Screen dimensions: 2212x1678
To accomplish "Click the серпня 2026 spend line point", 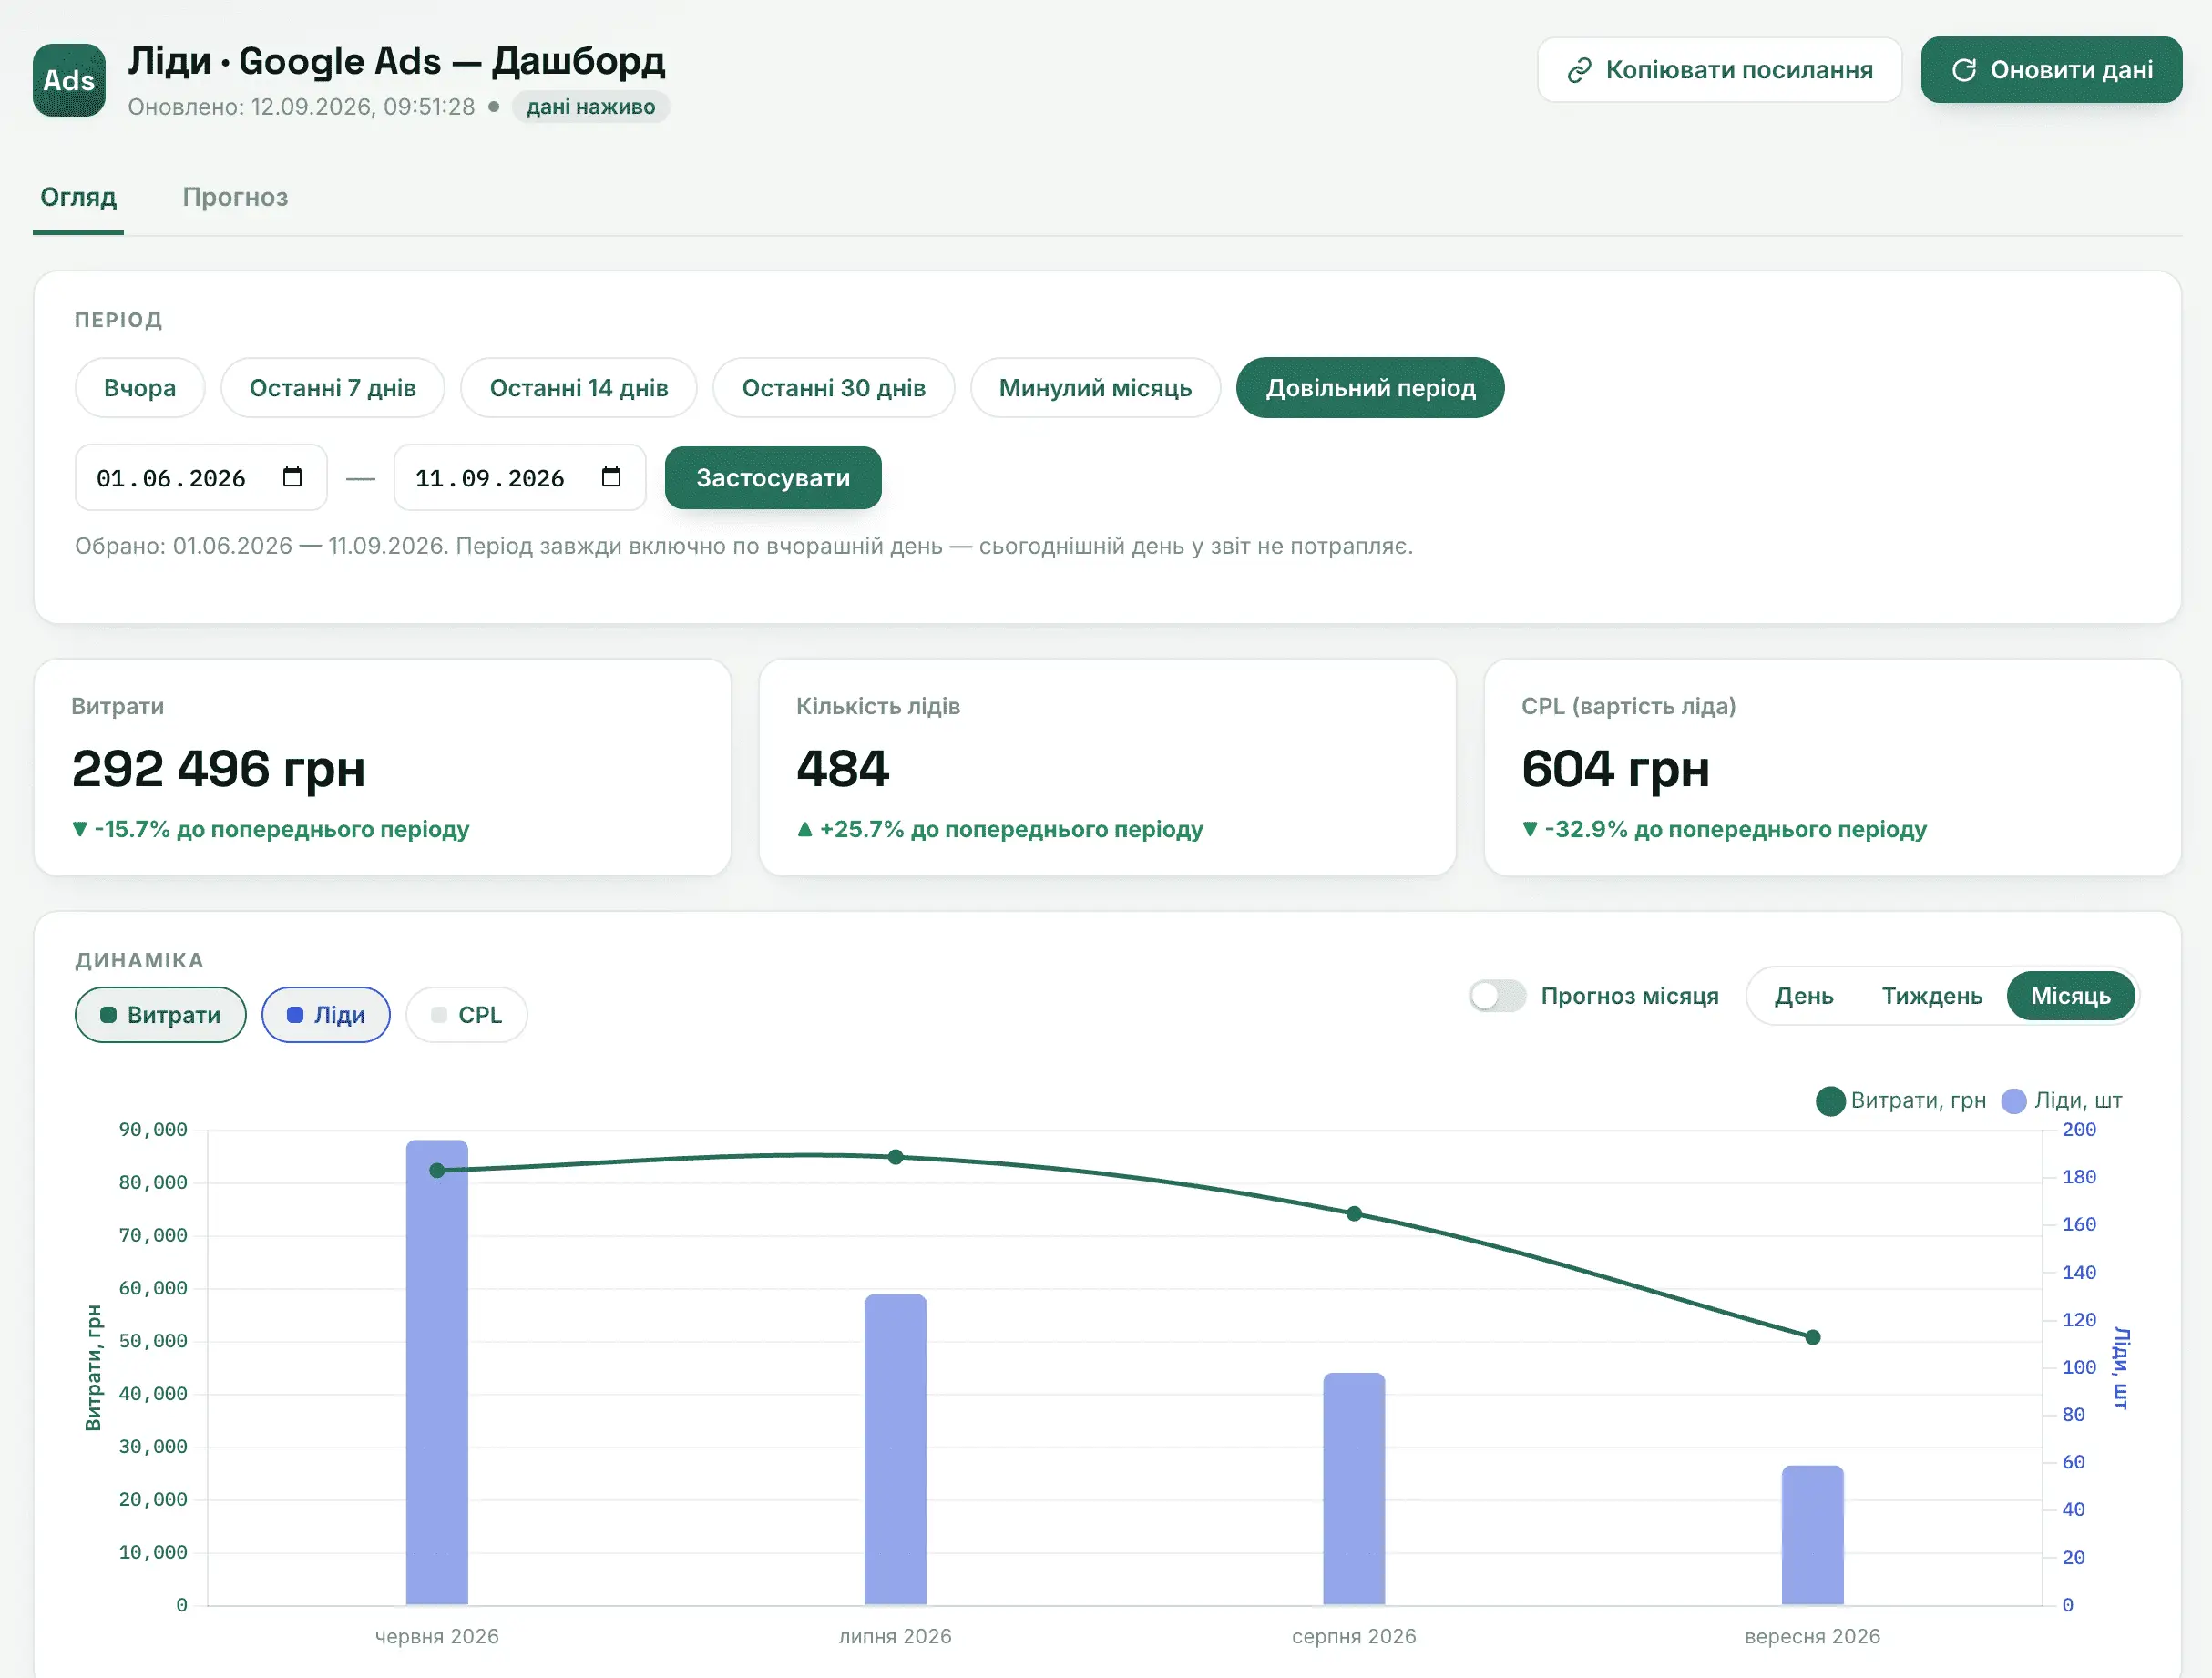I will pos(1354,1214).
